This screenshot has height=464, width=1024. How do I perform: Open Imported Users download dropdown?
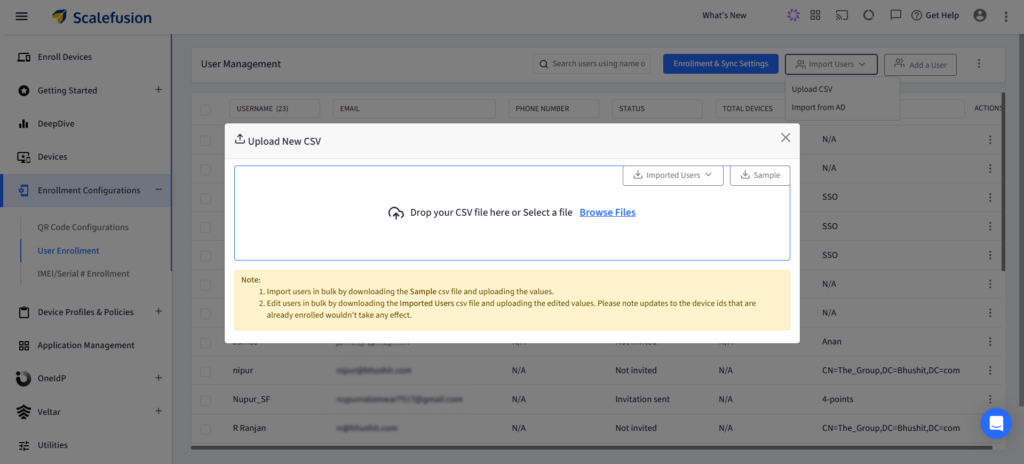click(x=673, y=175)
